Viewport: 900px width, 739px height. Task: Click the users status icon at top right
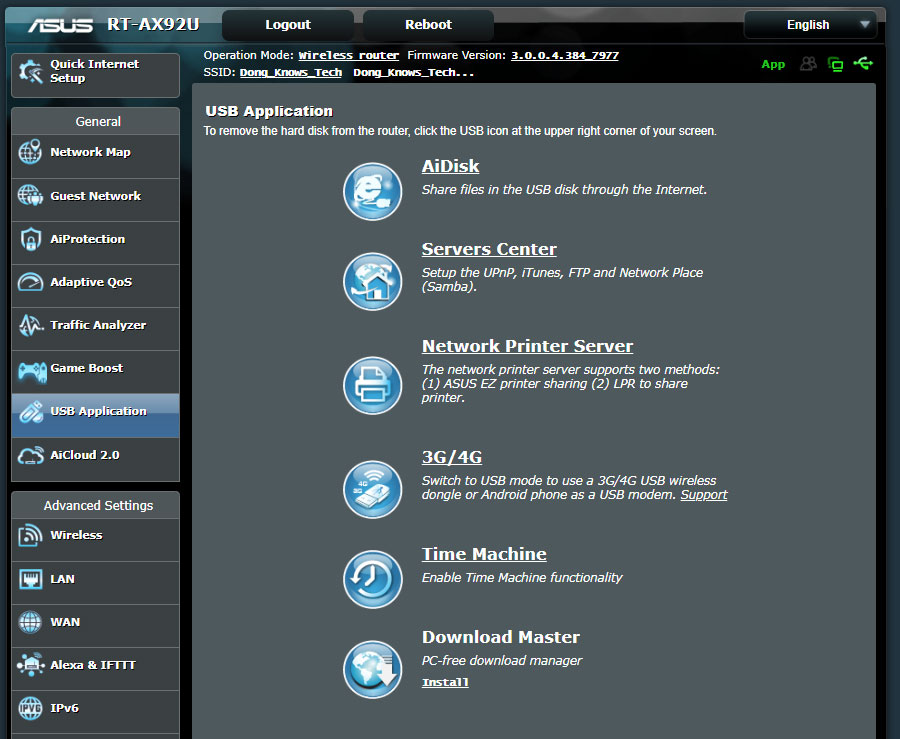point(808,64)
